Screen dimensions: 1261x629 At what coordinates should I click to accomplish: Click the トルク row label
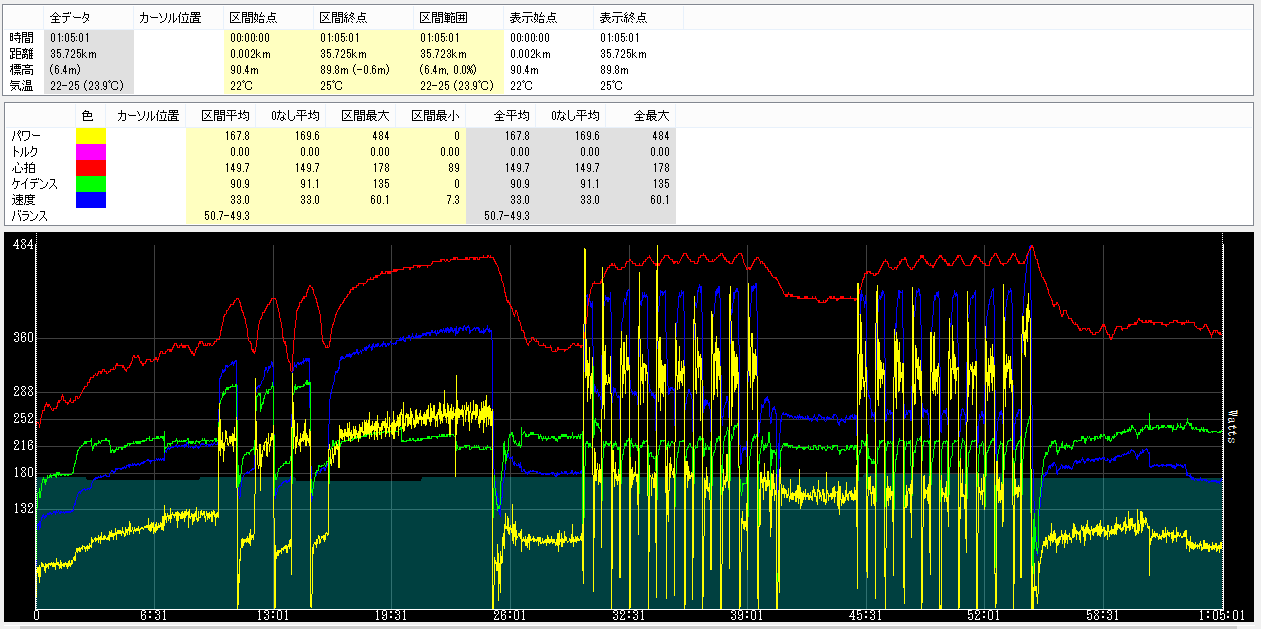(25, 151)
